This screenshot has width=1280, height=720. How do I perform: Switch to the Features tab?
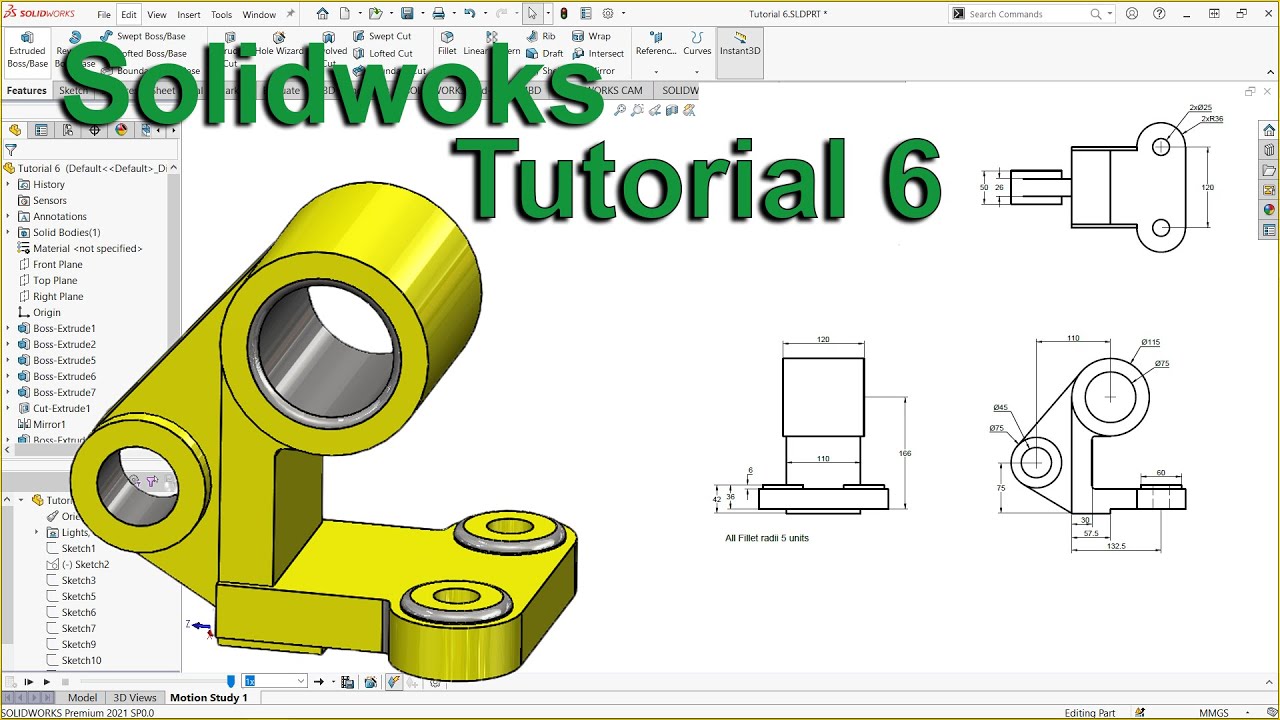click(x=27, y=90)
